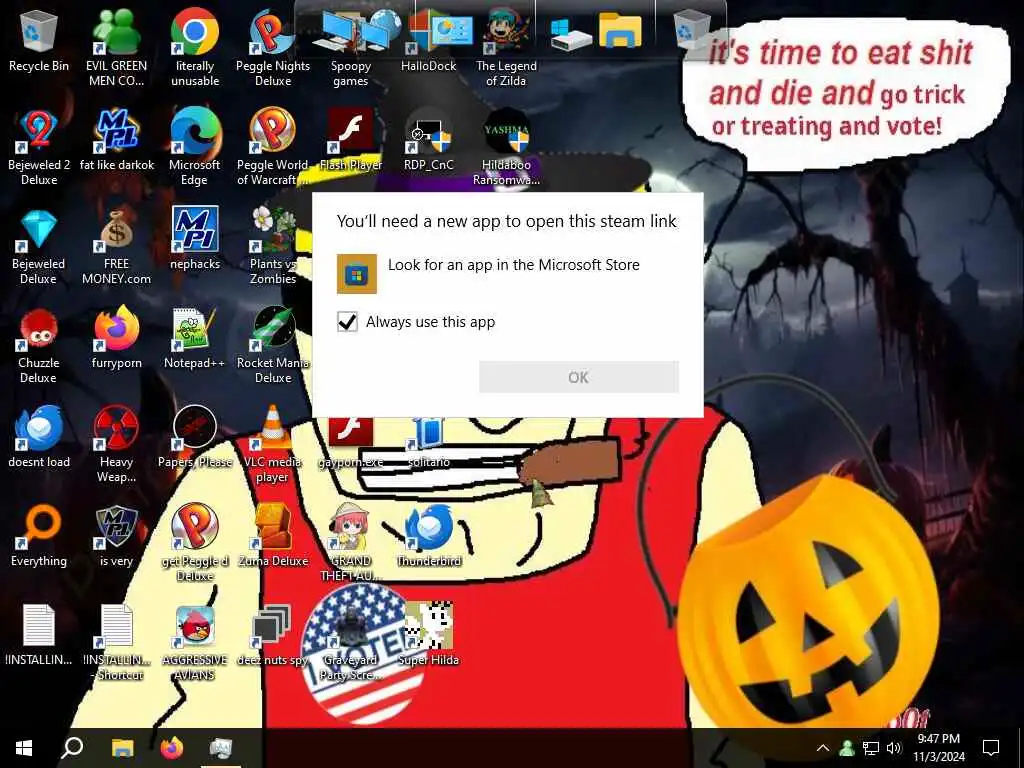
Task: Choose 'Look for an app in the Microsoft Store'
Action: (x=508, y=273)
